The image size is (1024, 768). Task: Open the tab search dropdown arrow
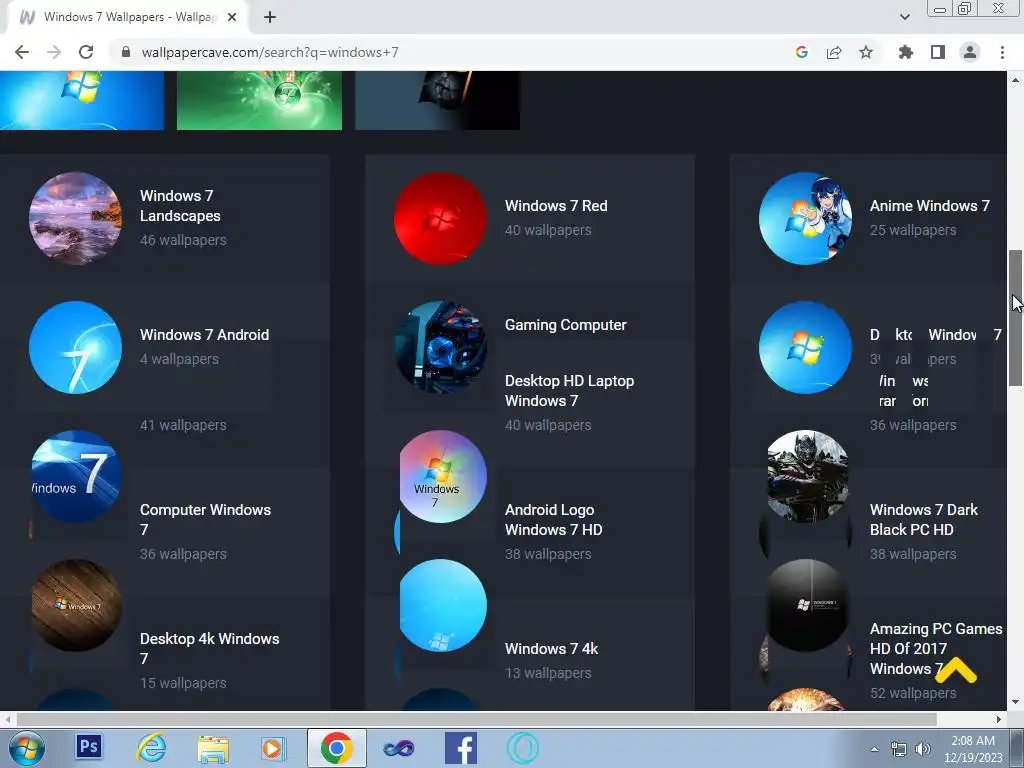pos(904,17)
